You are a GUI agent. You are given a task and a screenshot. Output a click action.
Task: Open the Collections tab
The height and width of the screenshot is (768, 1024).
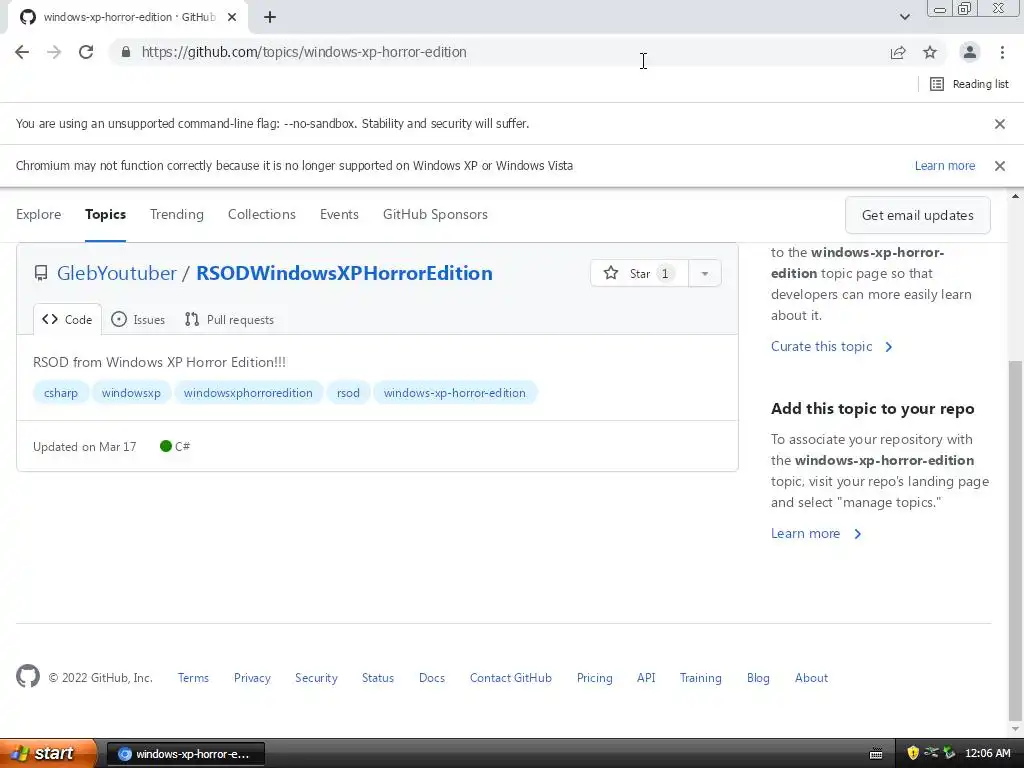pyautogui.click(x=262, y=214)
